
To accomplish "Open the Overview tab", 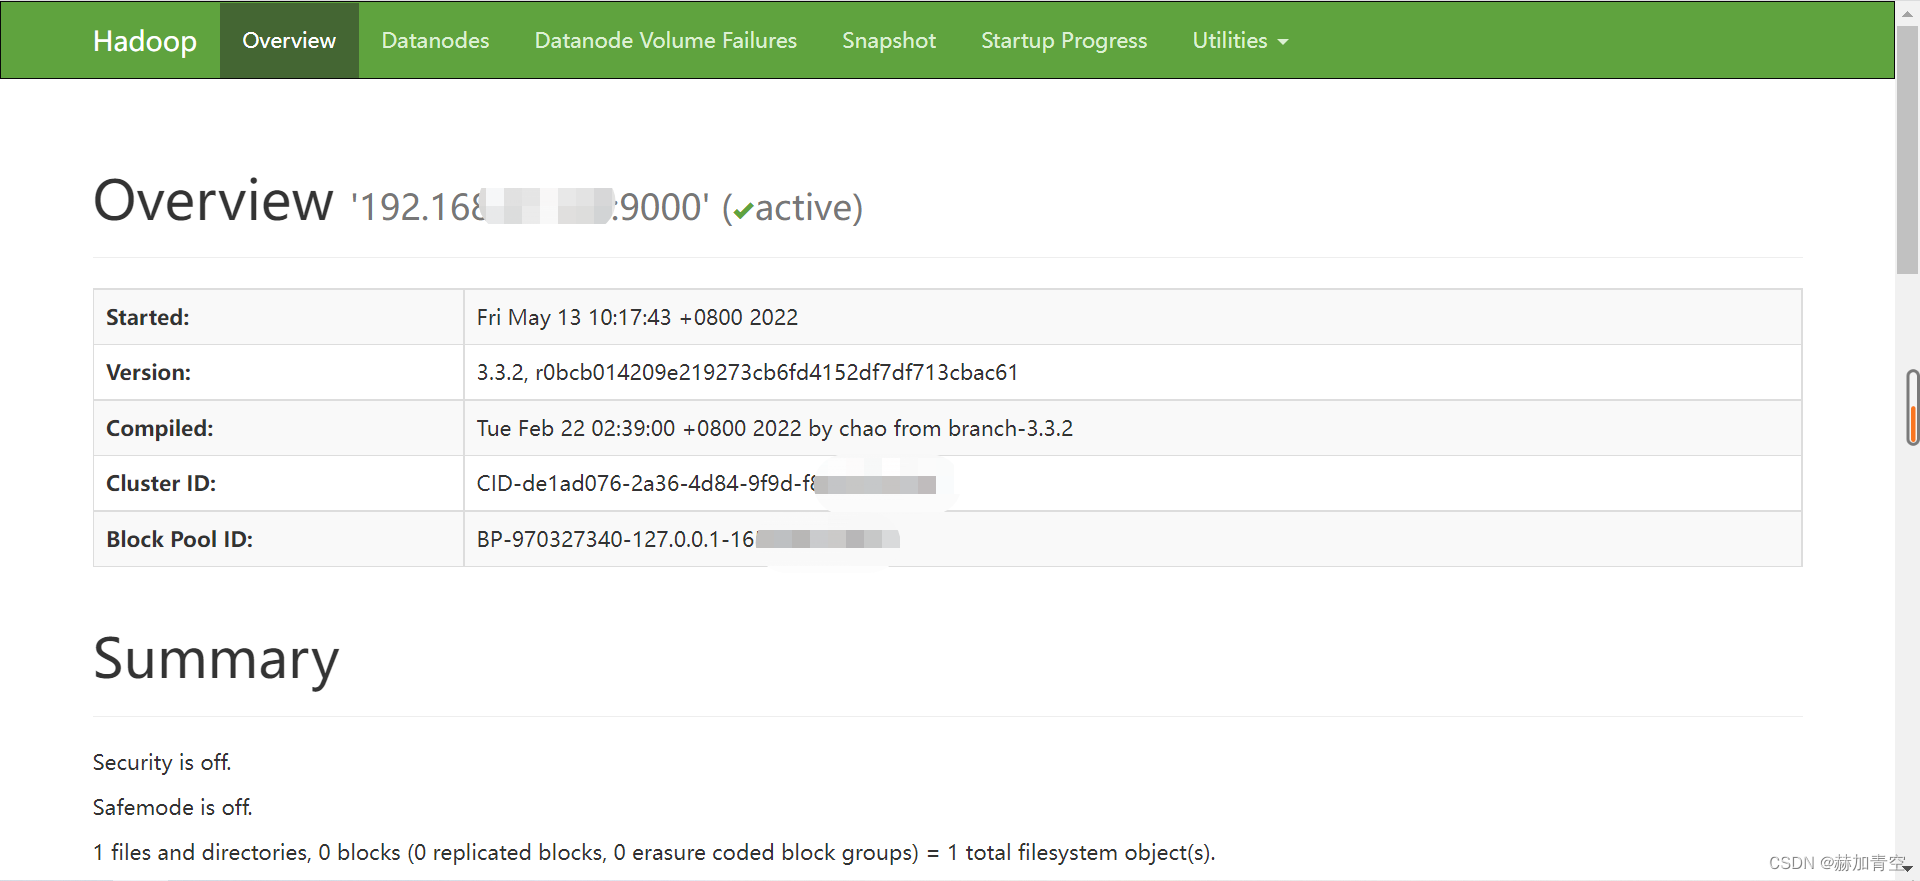I will 289,40.
